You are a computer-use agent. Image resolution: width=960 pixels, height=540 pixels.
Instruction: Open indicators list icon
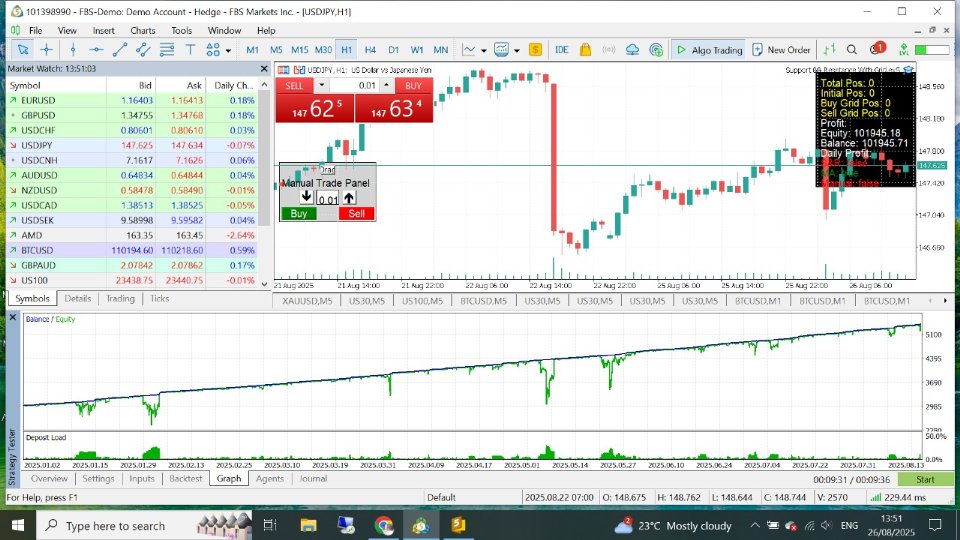[x=501, y=50]
